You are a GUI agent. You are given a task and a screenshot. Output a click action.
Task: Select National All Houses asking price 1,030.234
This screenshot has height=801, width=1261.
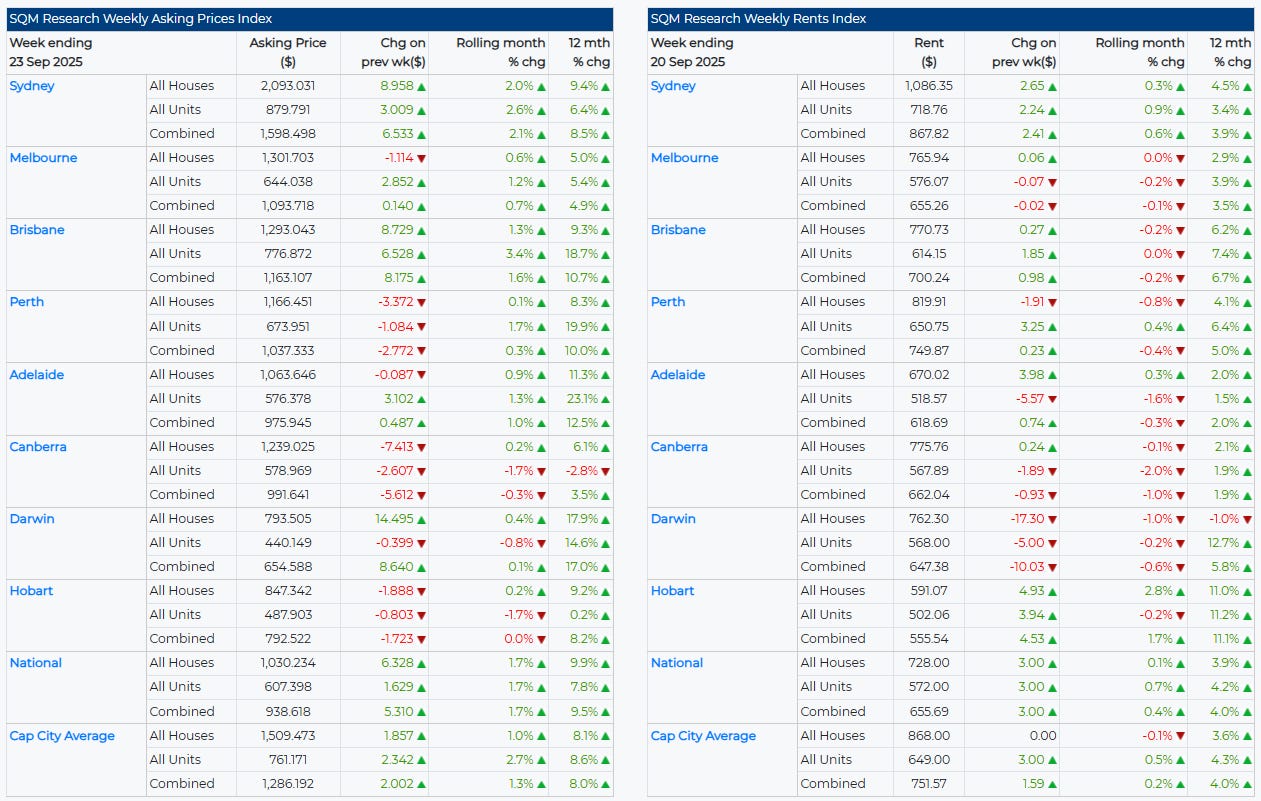(287, 663)
